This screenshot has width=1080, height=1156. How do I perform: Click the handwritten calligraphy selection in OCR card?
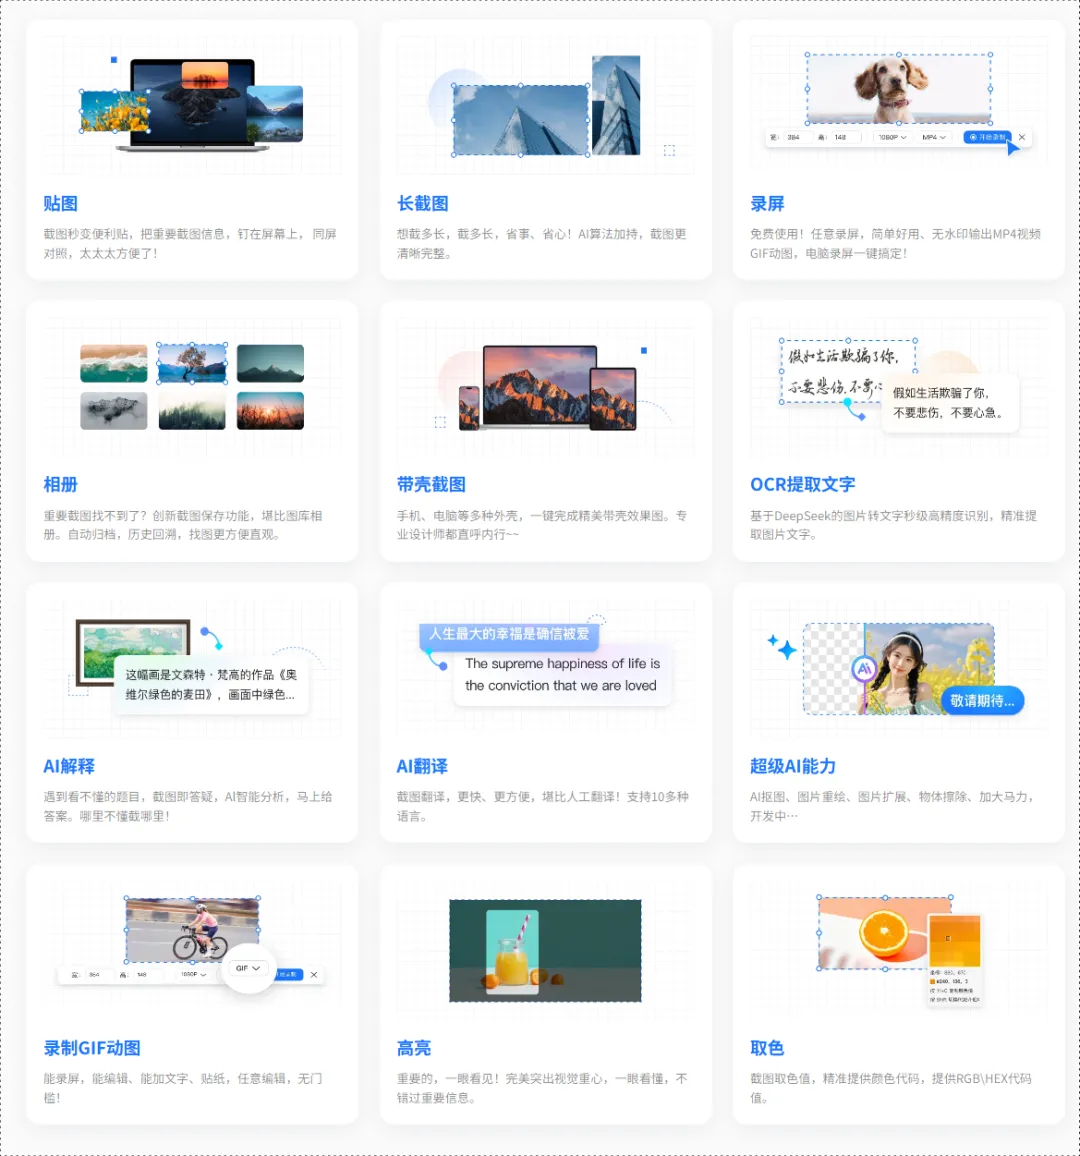click(x=848, y=372)
